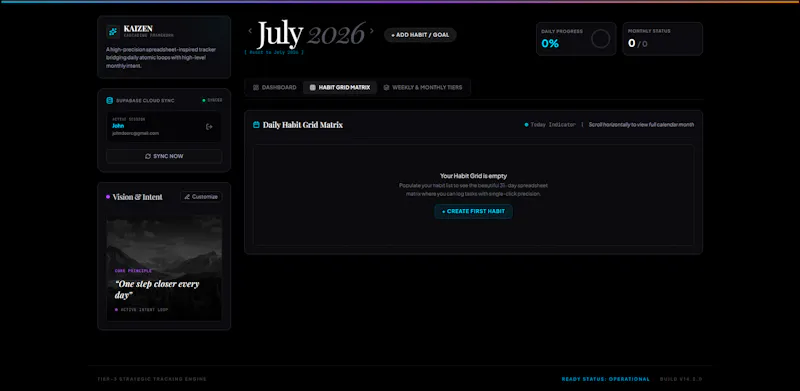The height and width of the screenshot is (391, 800).
Task: Click Reset to July 2026 link
Action: pos(274,53)
